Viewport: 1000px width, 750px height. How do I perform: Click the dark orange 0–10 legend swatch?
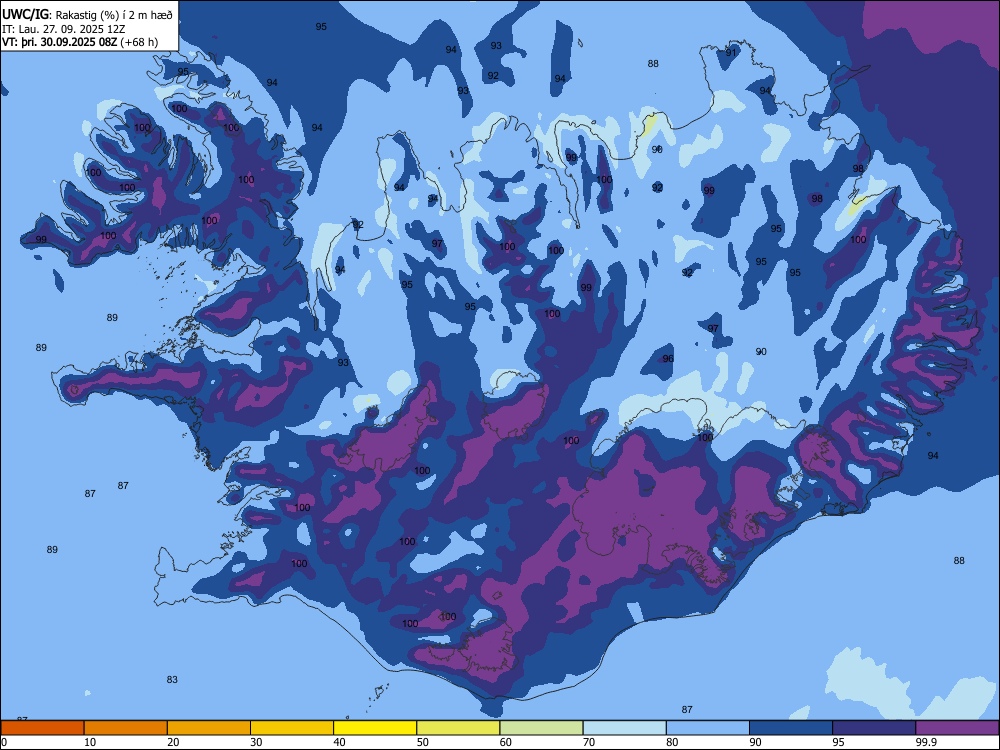pos(42,728)
